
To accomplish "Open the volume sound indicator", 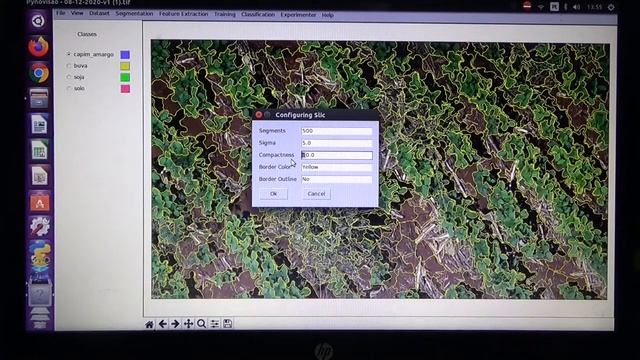I will pyautogui.click(x=576, y=7).
